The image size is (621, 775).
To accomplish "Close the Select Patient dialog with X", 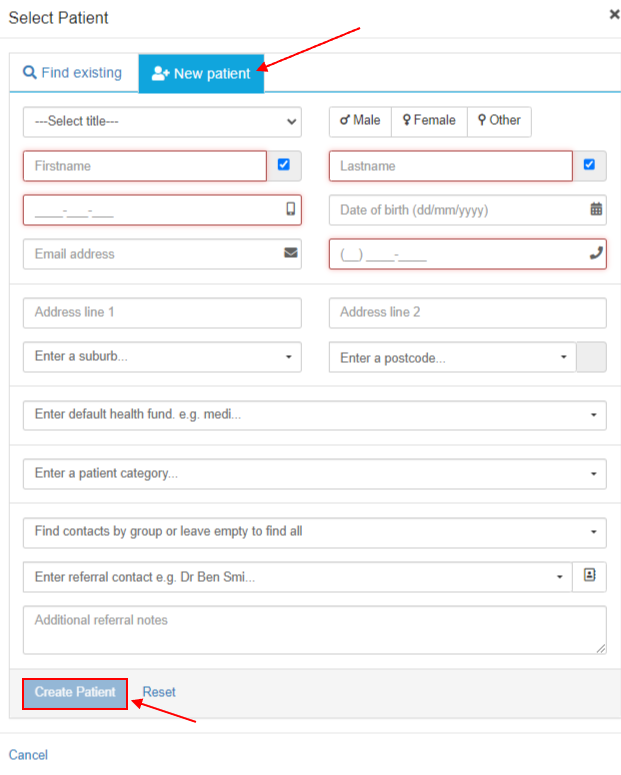I will tap(614, 15).
